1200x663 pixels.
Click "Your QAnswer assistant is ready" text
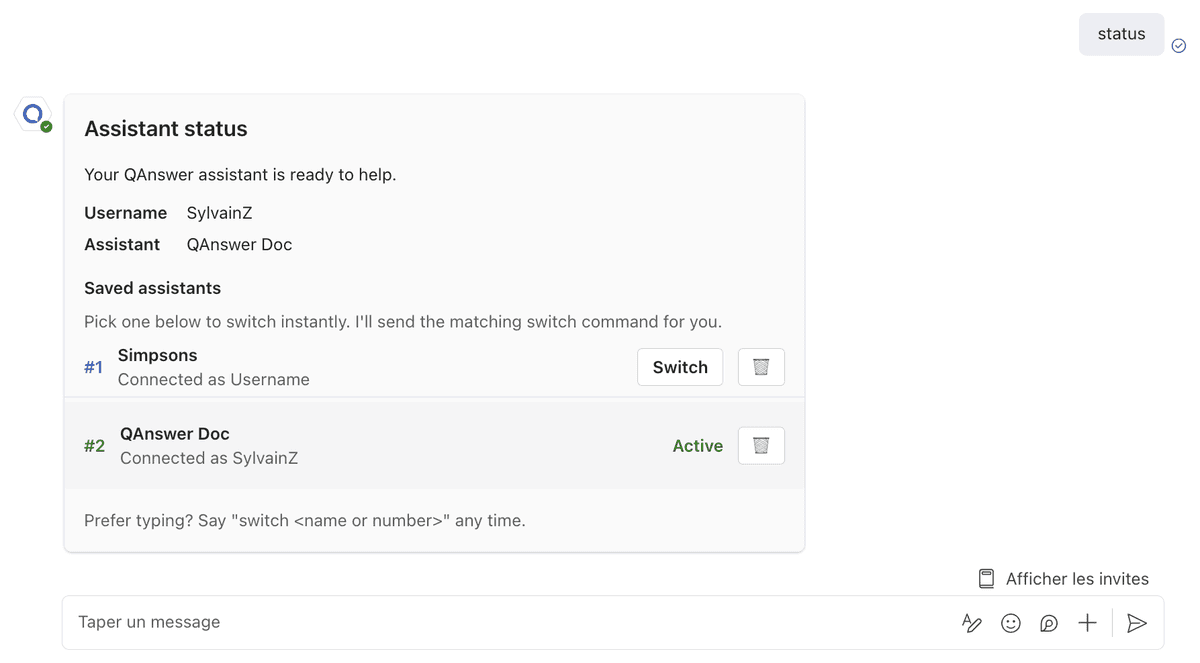[240, 175]
